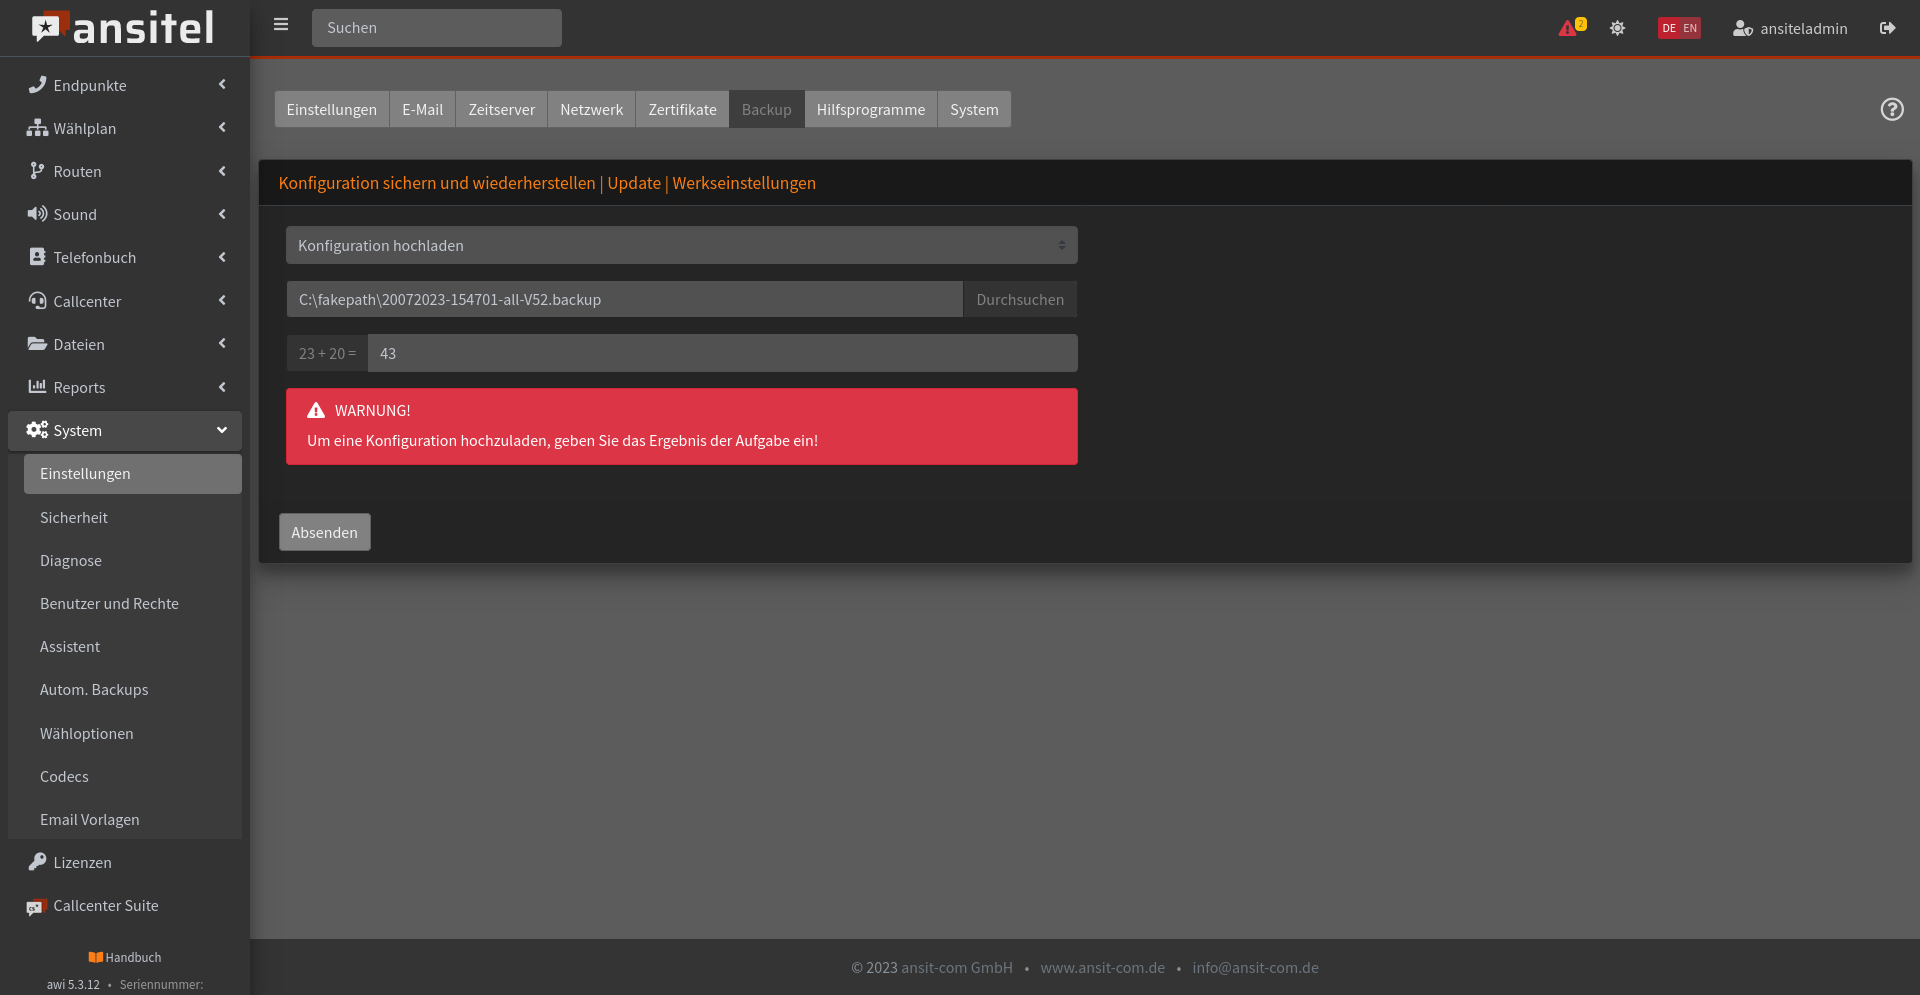
Task: Toggle the light/dark theme icon
Action: (1617, 28)
